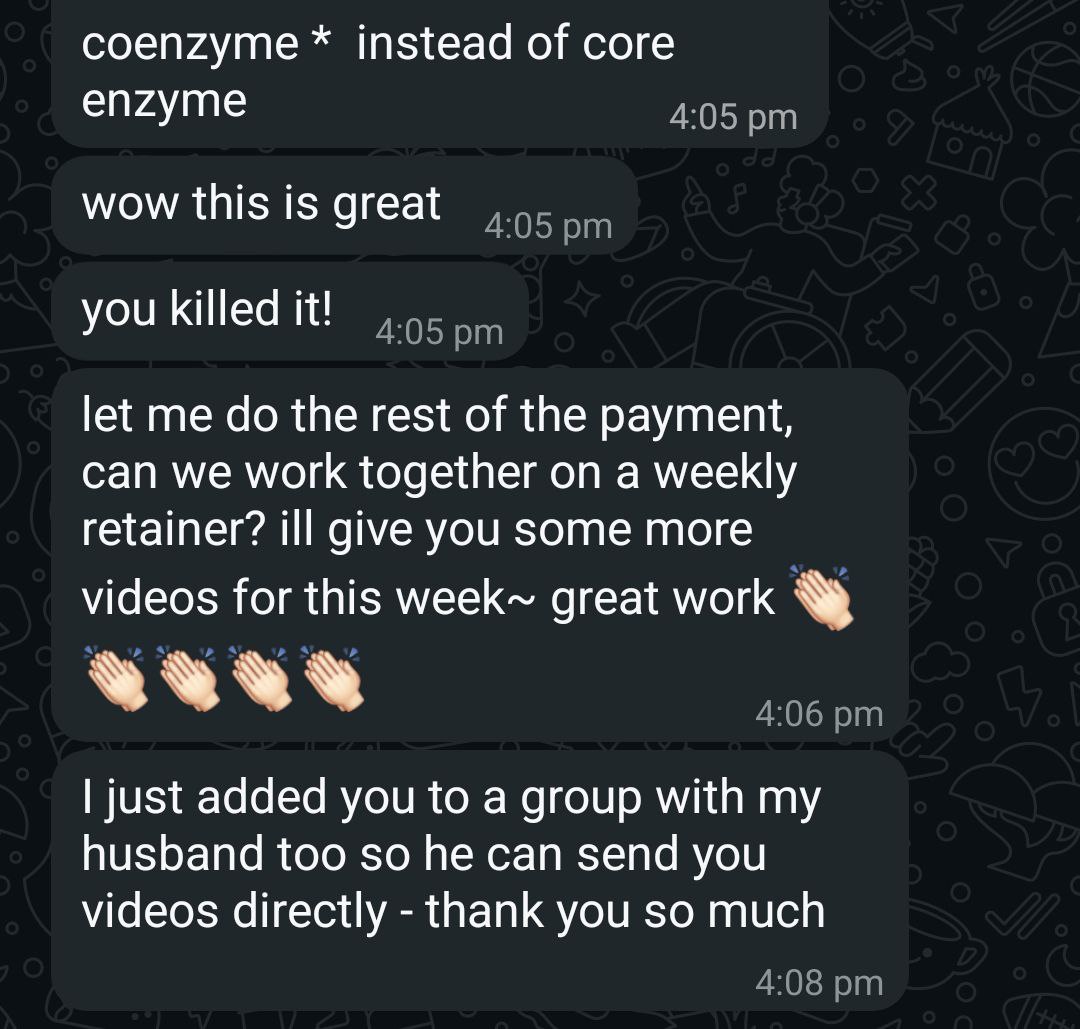Click the 4:08 pm timestamp
Screen dimensions: 1080x1029
819,982
